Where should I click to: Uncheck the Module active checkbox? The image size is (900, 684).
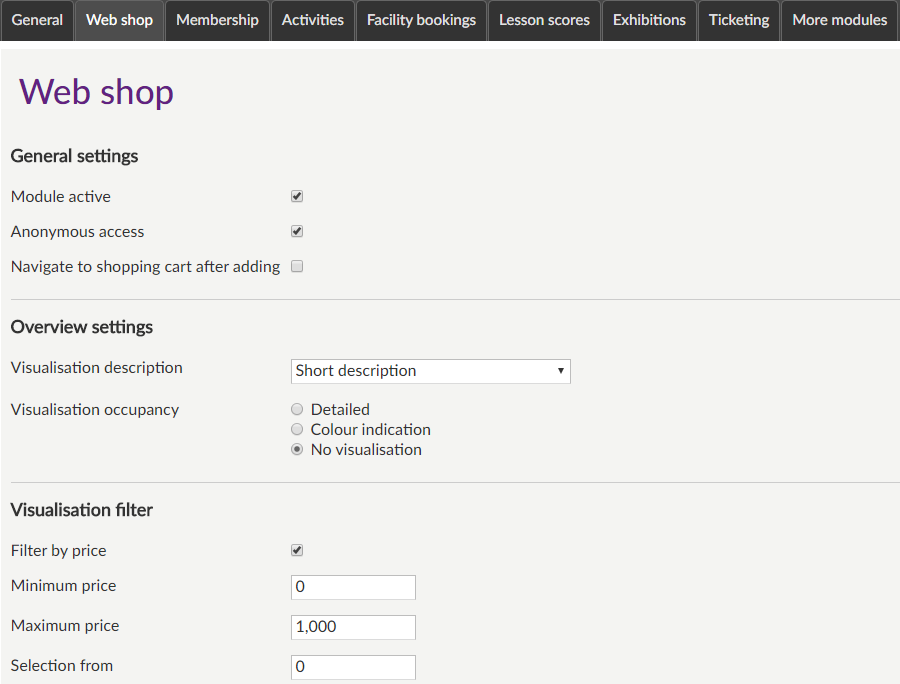point(297,197)
